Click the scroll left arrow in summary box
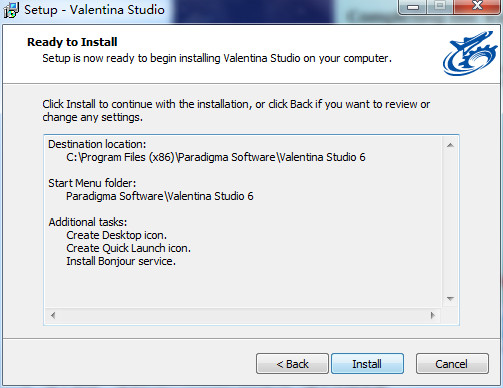The height and width of the screenshot is (388, 503). pos(53,315)
